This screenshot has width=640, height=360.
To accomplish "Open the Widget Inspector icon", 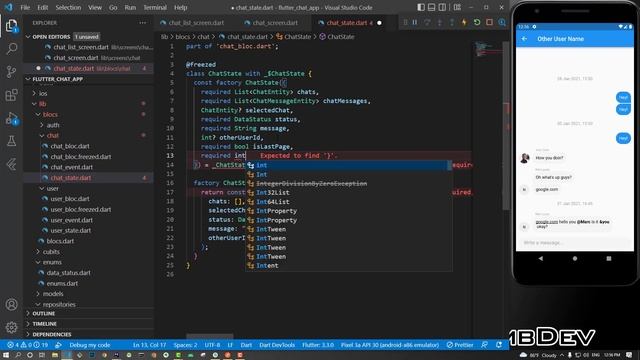I will point(502,22).
